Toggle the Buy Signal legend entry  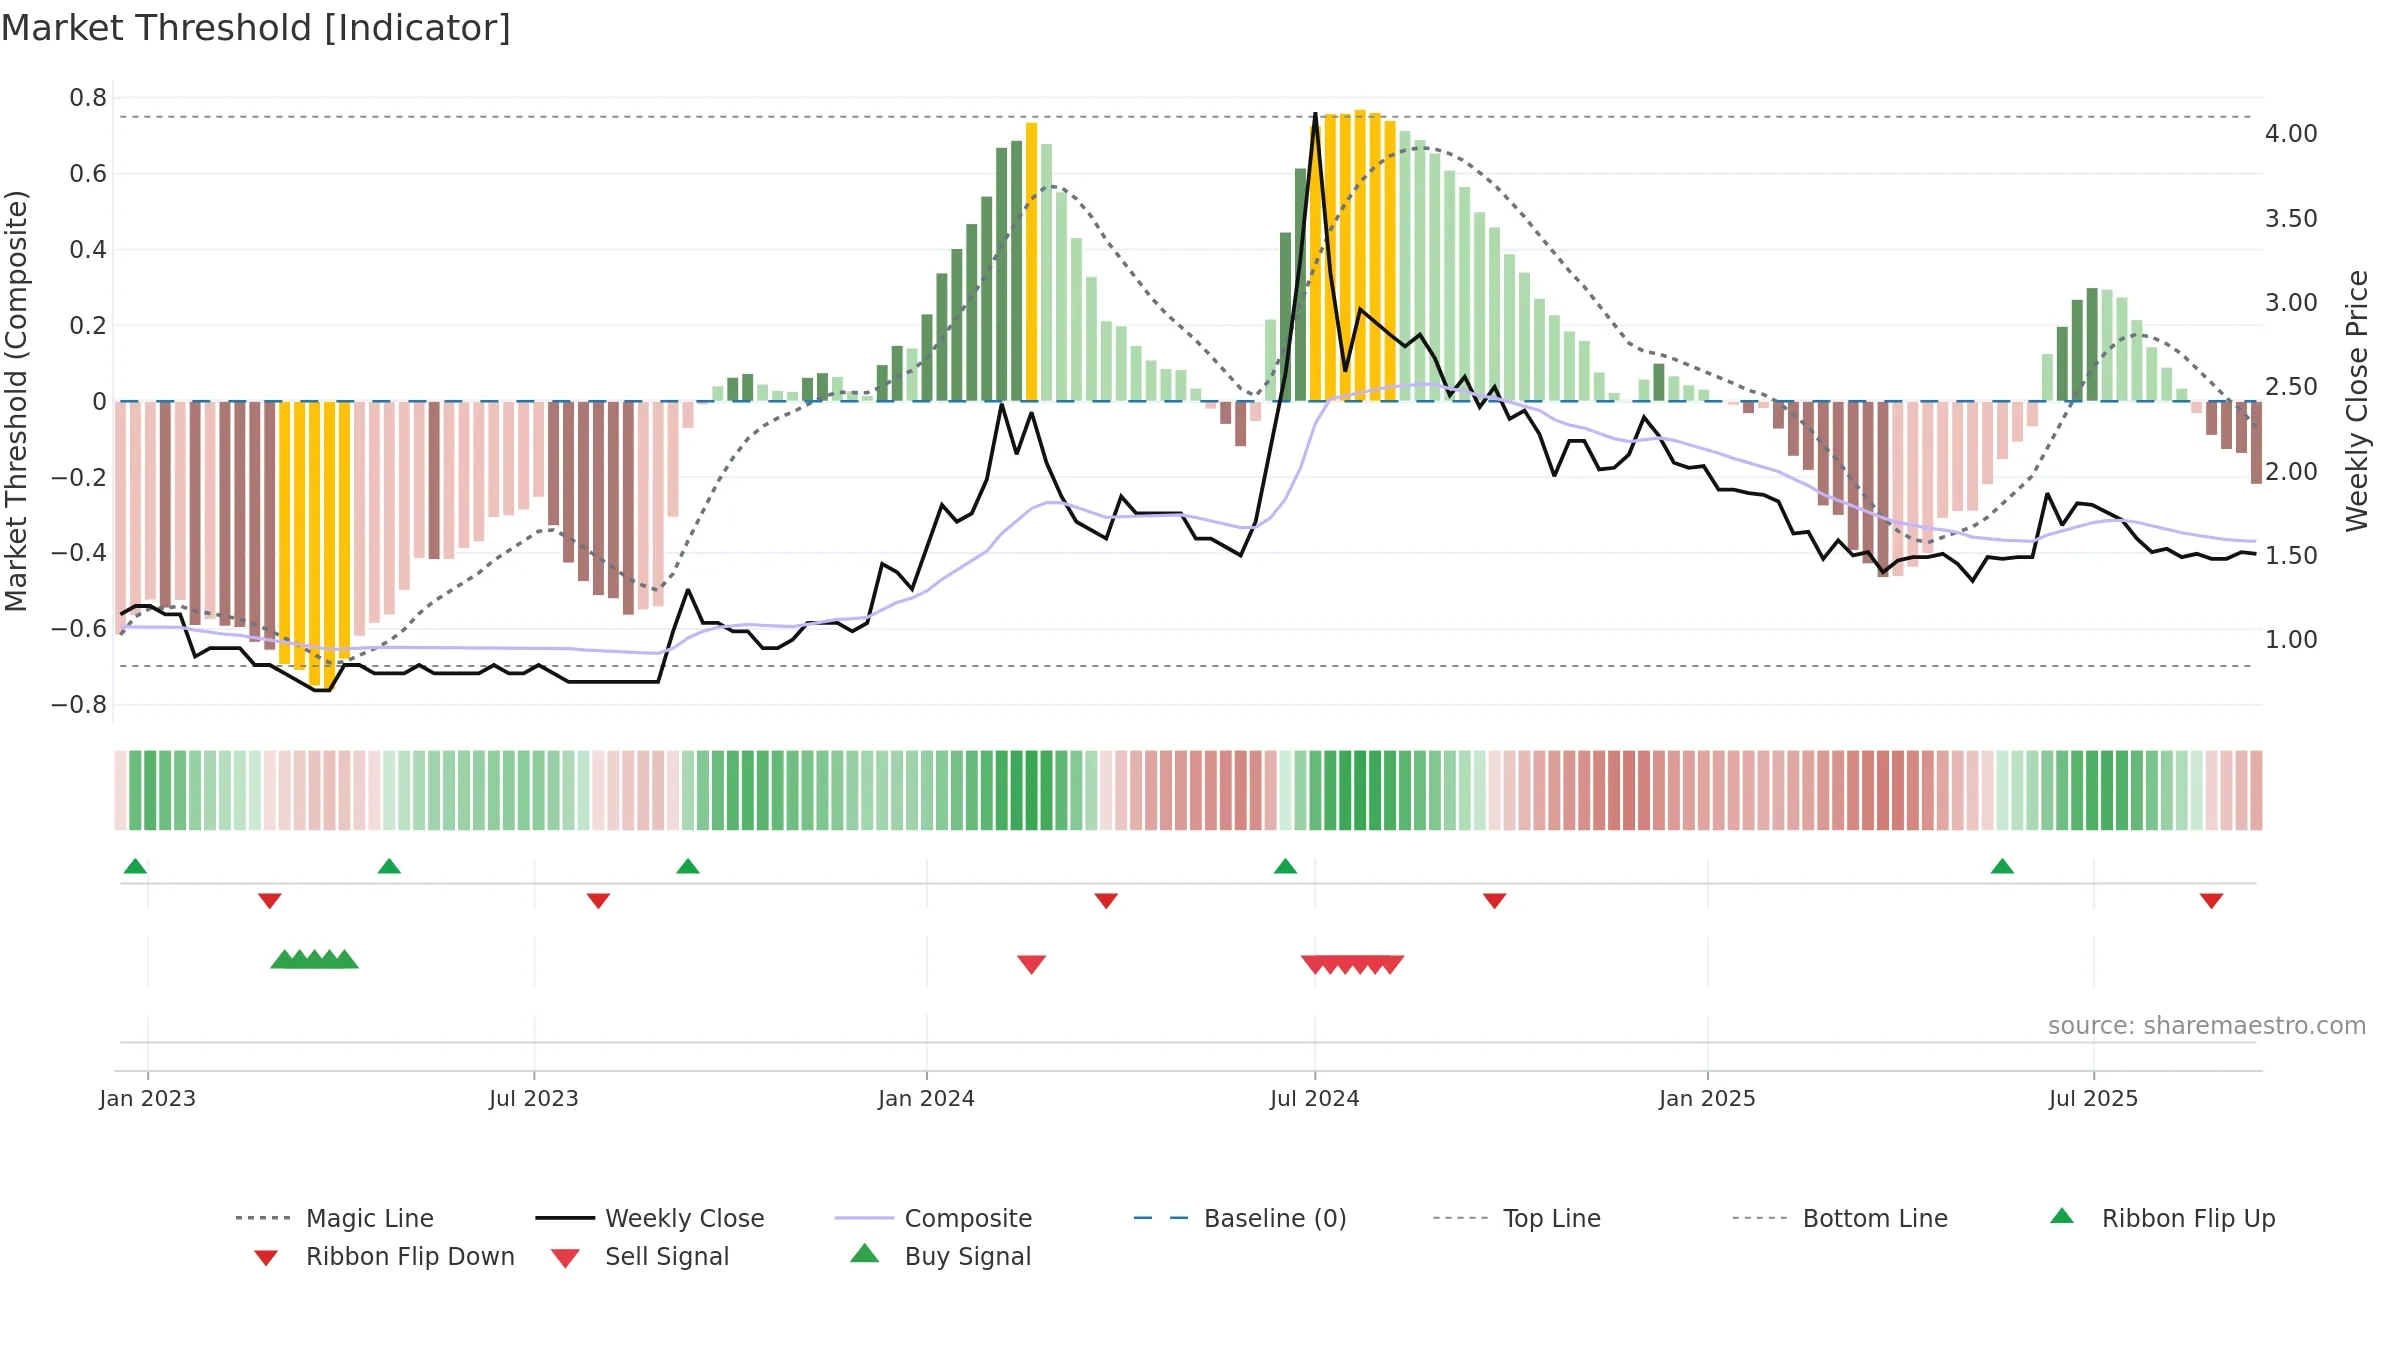[940, 1256]
